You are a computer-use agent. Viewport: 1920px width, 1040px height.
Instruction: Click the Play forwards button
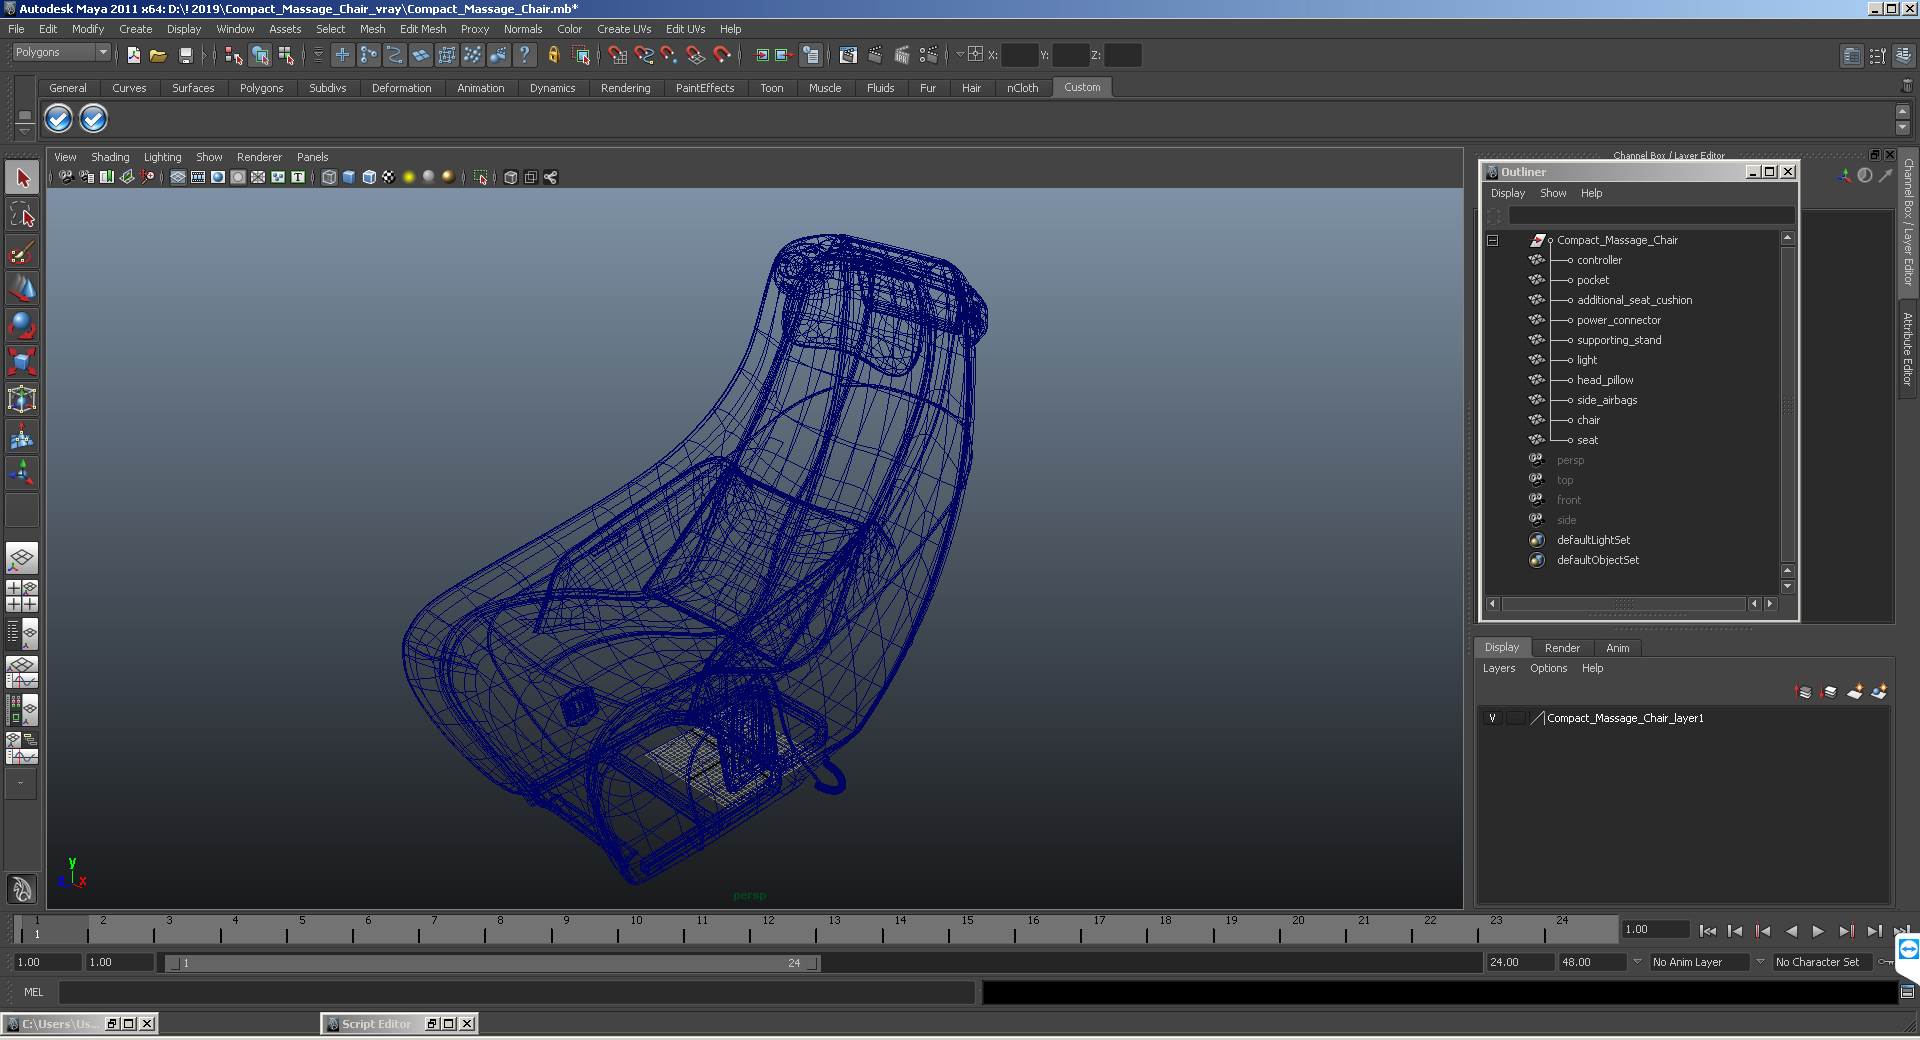click(x=1818, y=931)
